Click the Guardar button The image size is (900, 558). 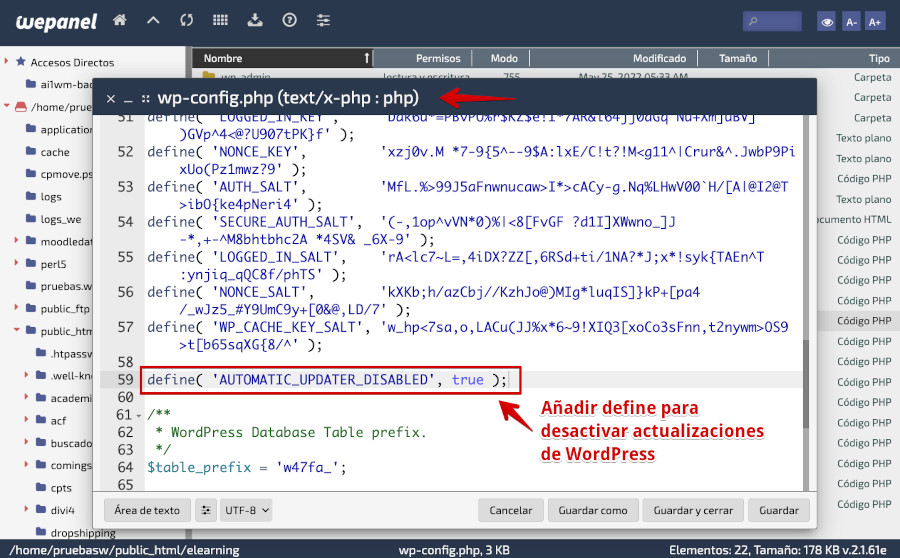pyautogui.click(x=778, y=510)
